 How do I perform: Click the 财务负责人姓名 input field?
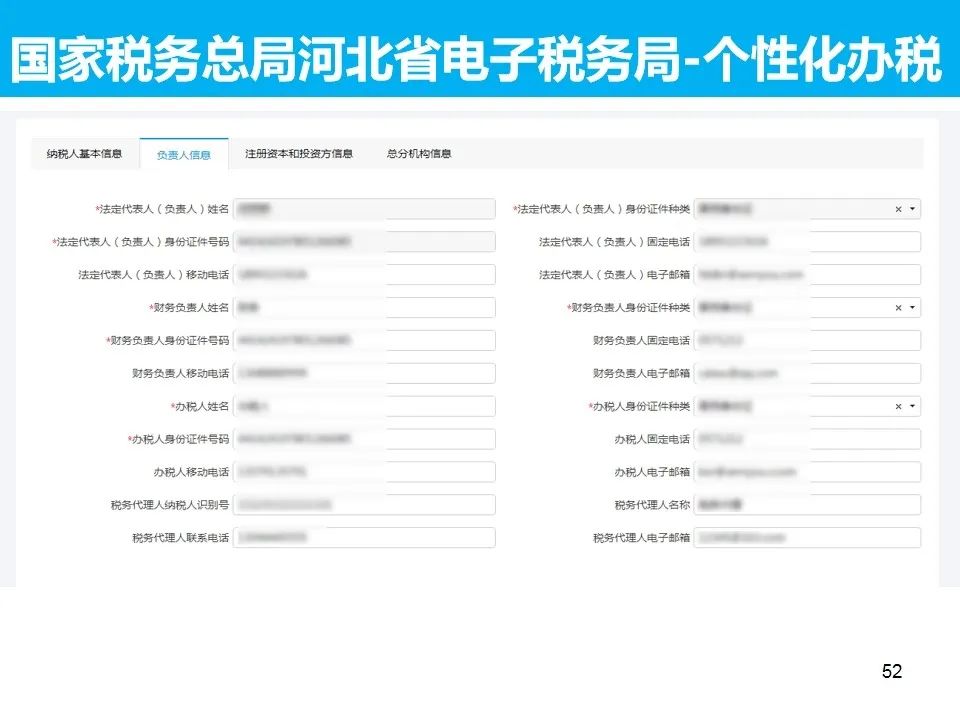(x=364, y=307)
